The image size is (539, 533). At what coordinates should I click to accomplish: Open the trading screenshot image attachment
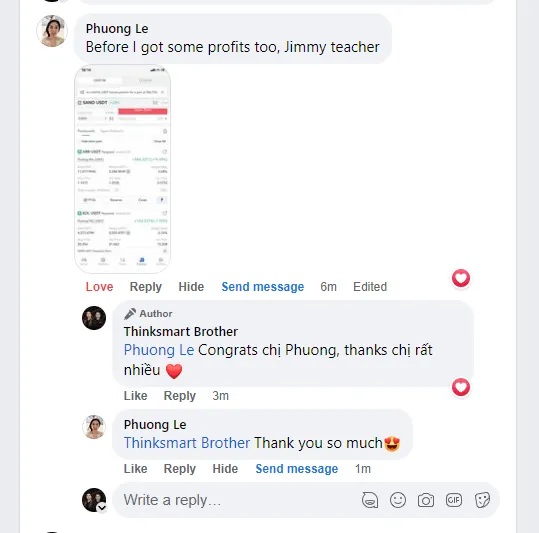pos(122,169)
